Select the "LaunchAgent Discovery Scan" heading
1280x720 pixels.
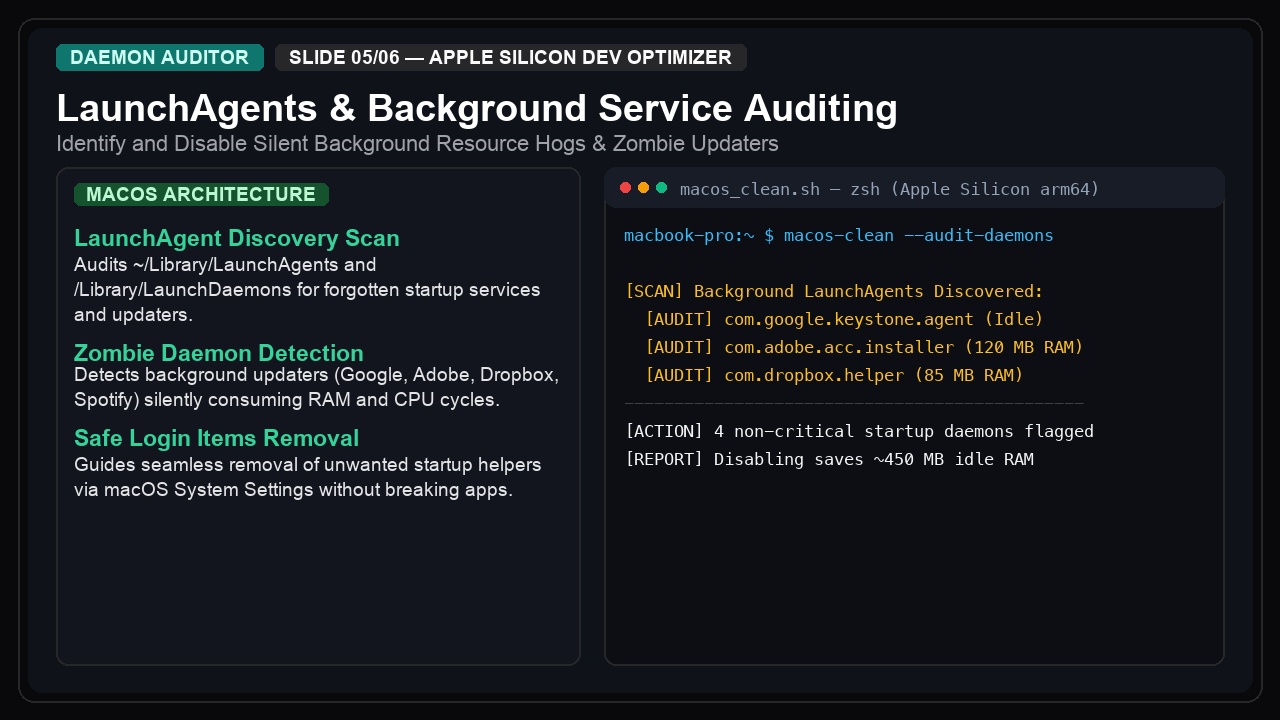(x=237, y=238)
